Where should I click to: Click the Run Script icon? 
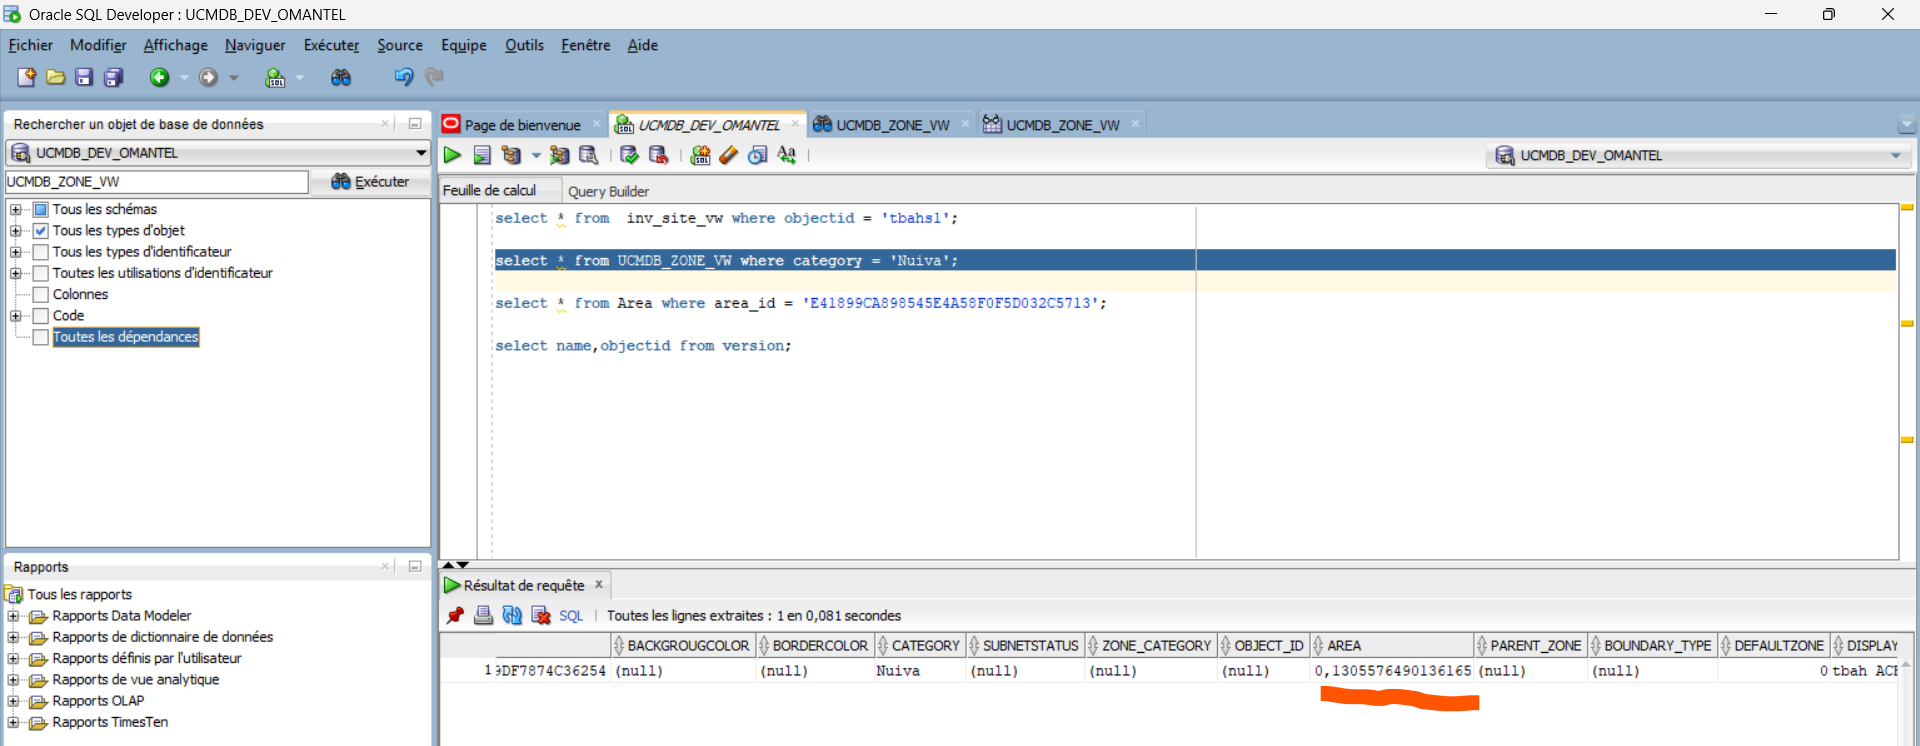[x=482, y=155]
